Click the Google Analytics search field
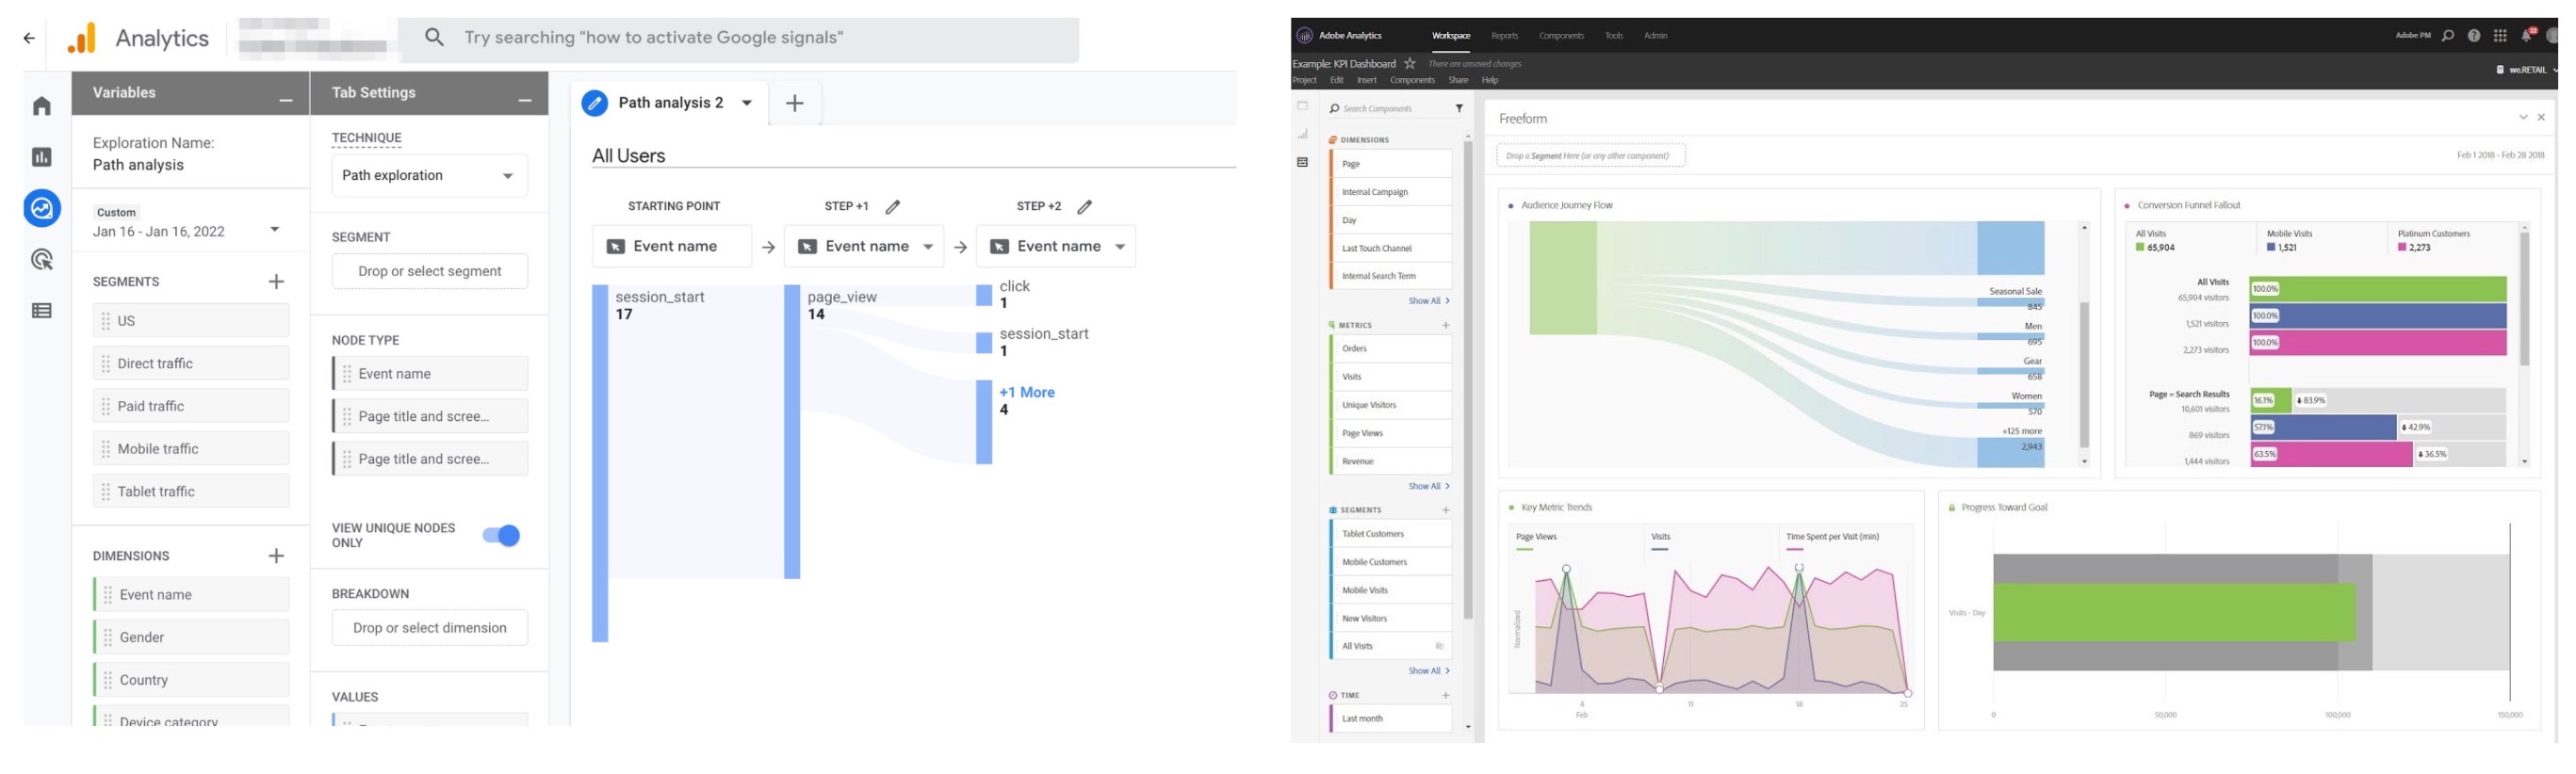 739,39
